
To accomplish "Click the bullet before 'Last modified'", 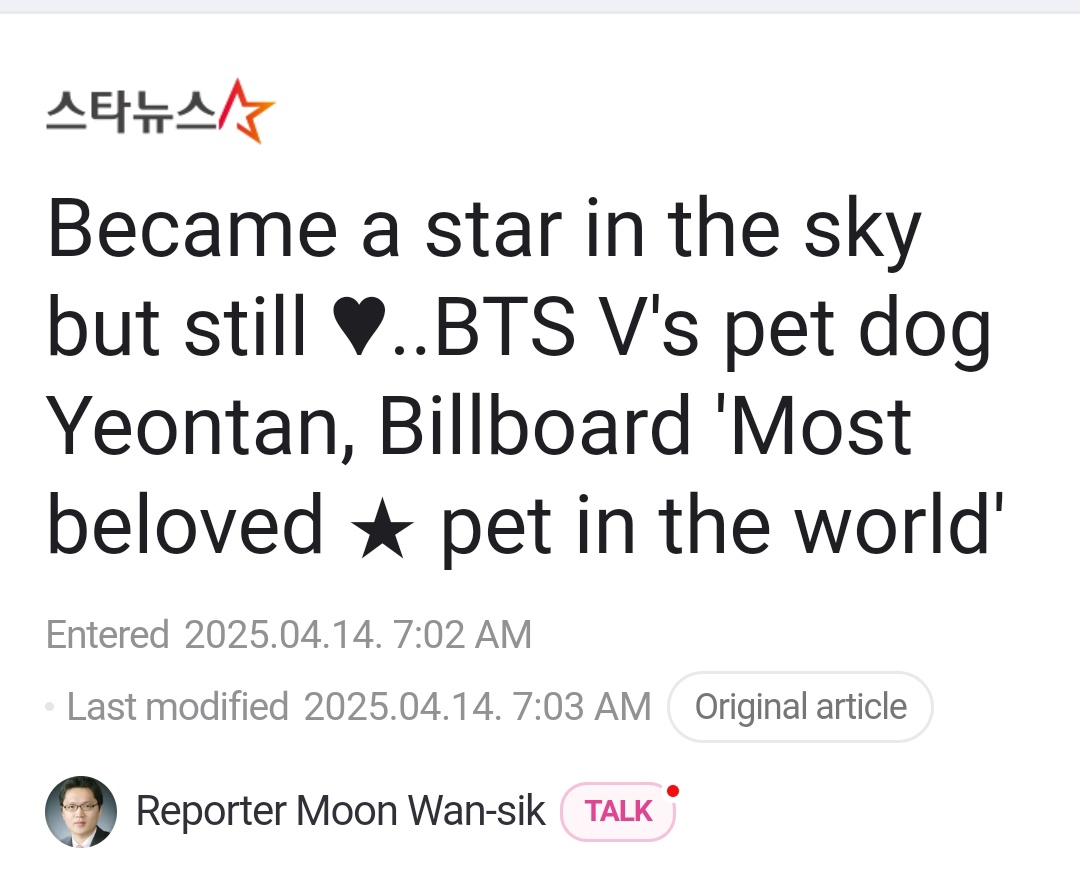I will pyautogui.click(x=50, y=707).
